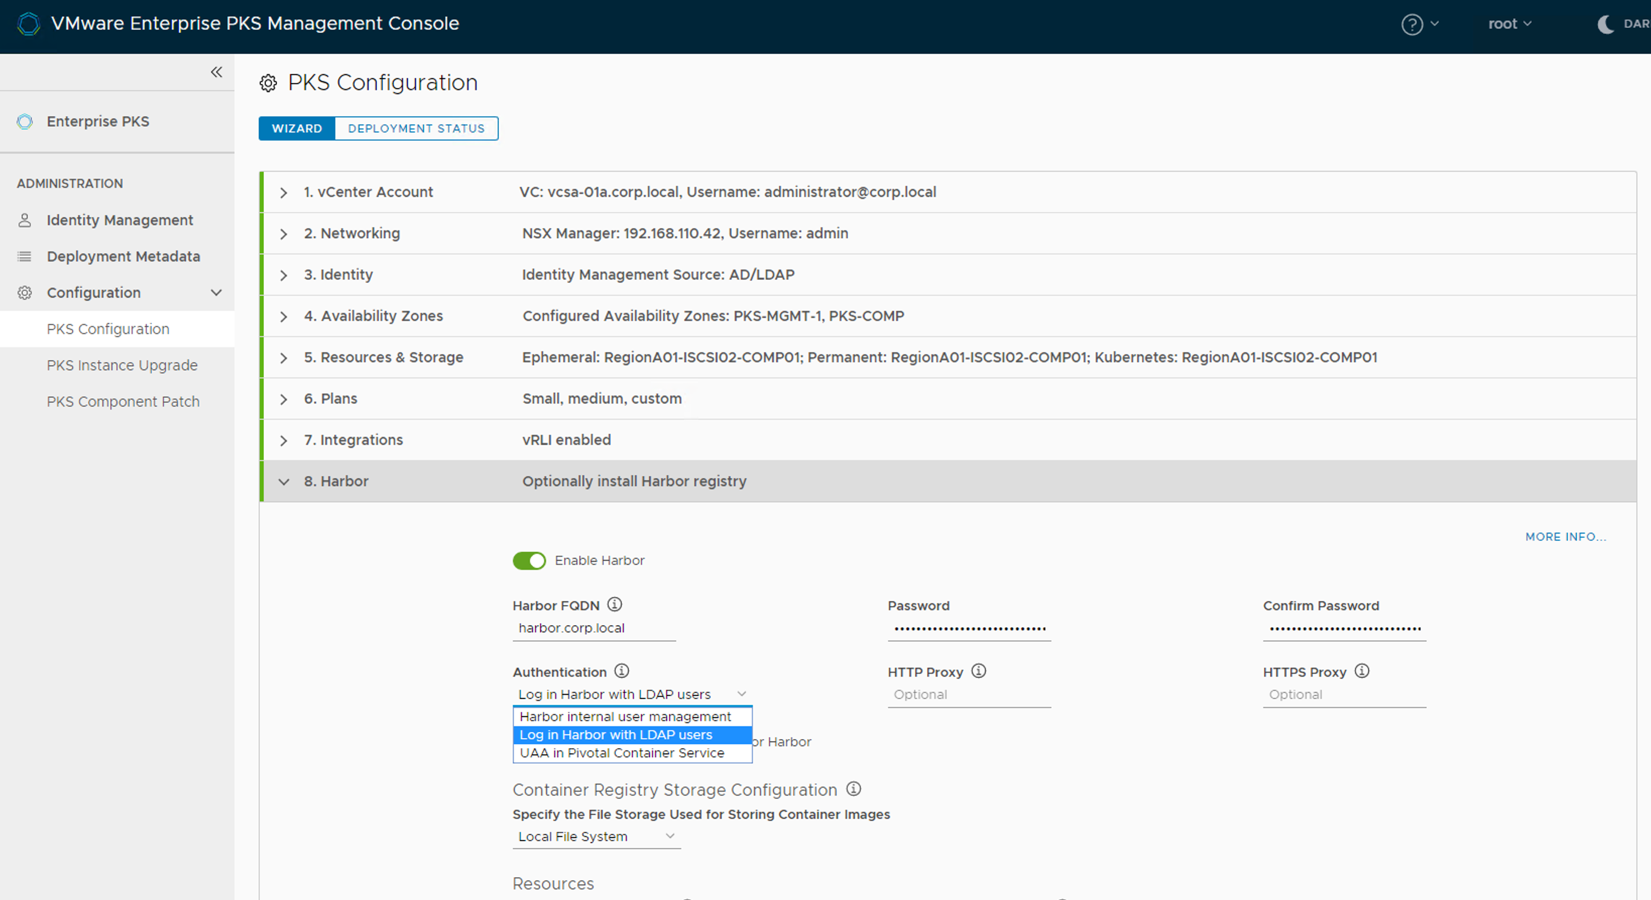Switch to the Wizard tab
The width and height of the screenshot is (1651, 900).
pyautogui.click(x=297, y=128)
